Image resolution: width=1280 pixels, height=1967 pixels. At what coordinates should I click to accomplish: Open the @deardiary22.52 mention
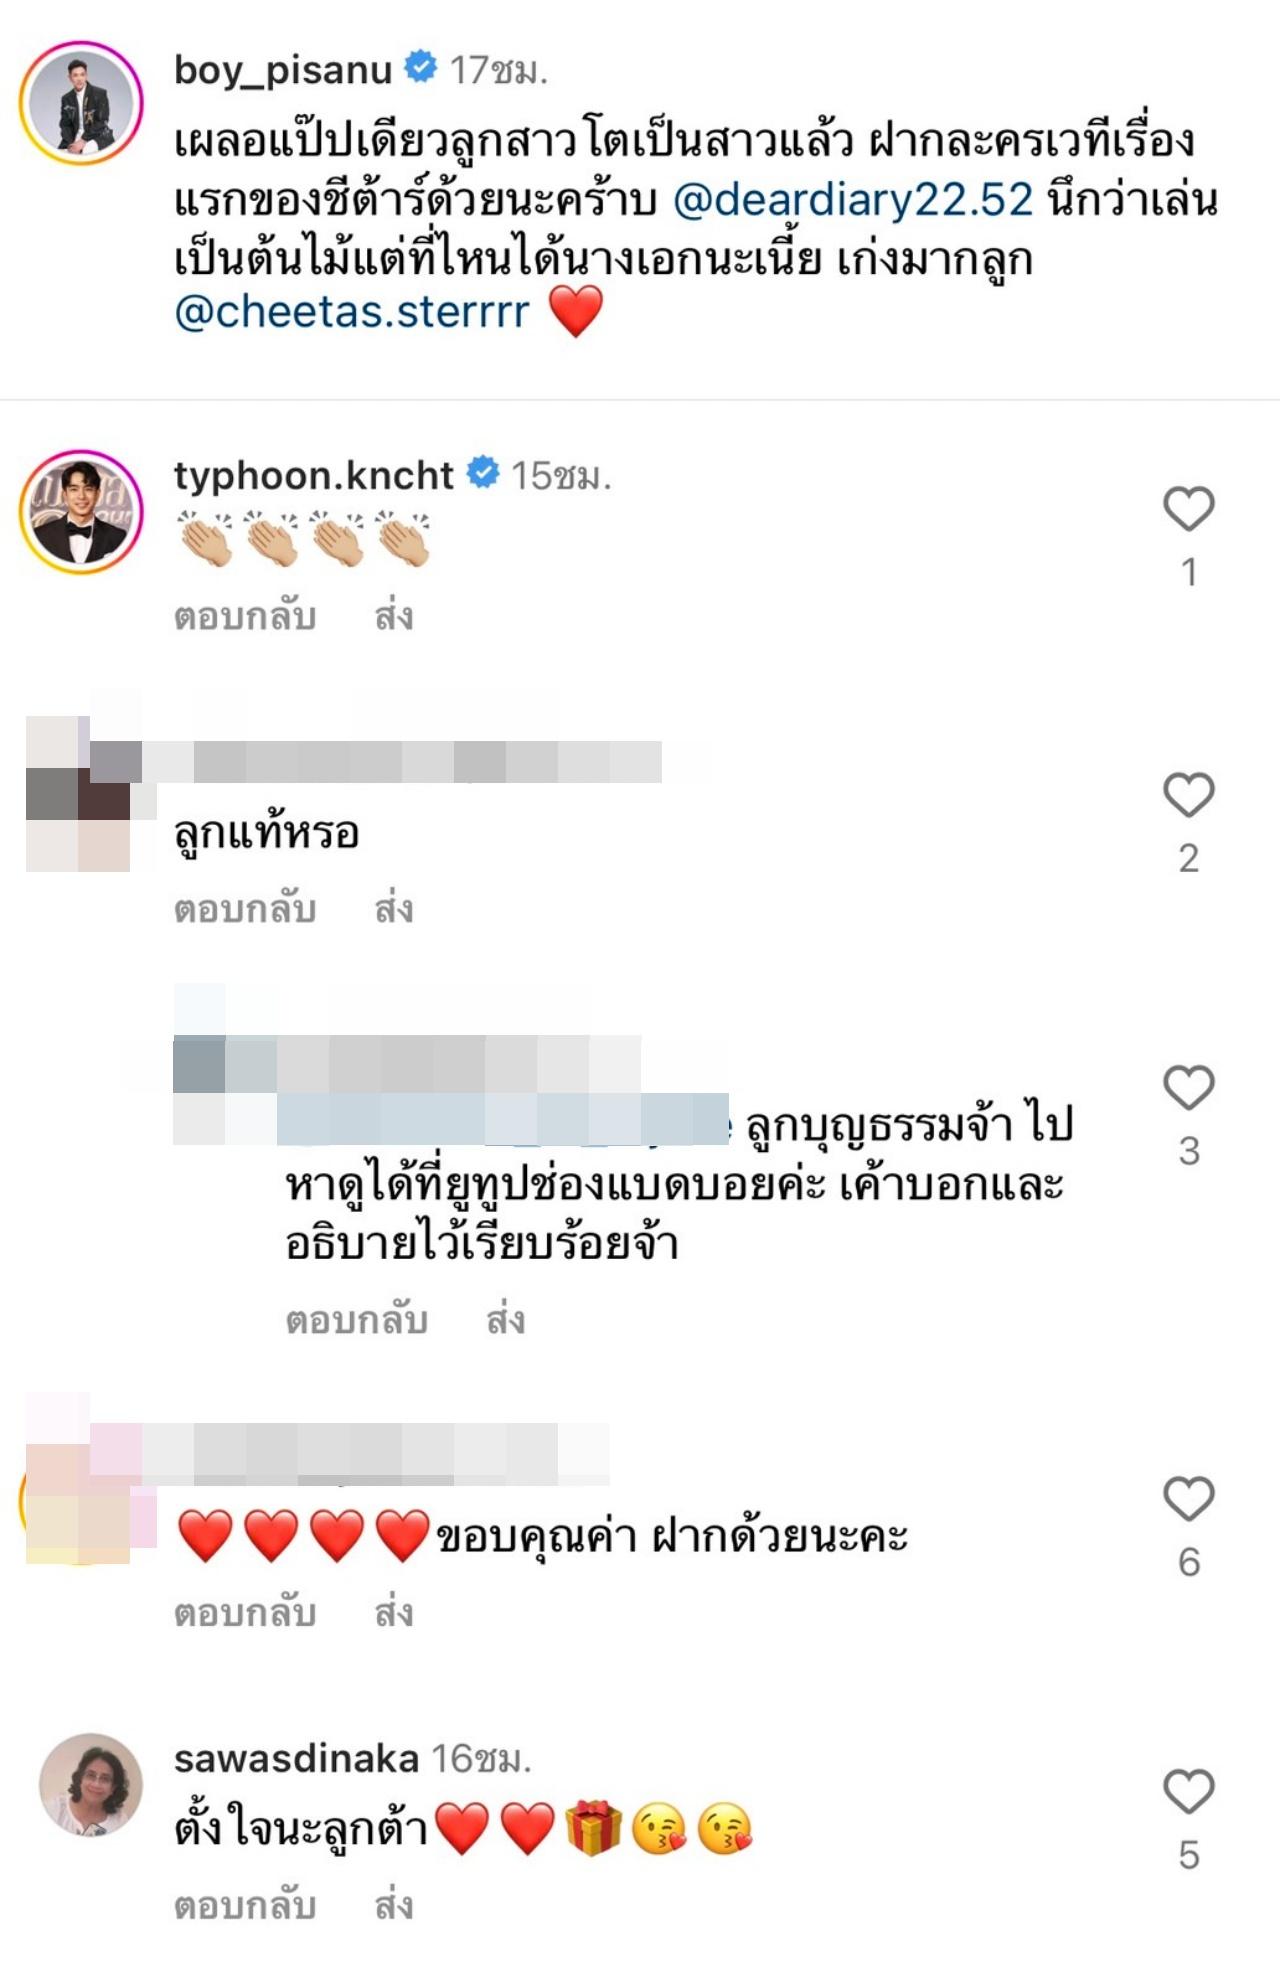click(x=853, y=200)
